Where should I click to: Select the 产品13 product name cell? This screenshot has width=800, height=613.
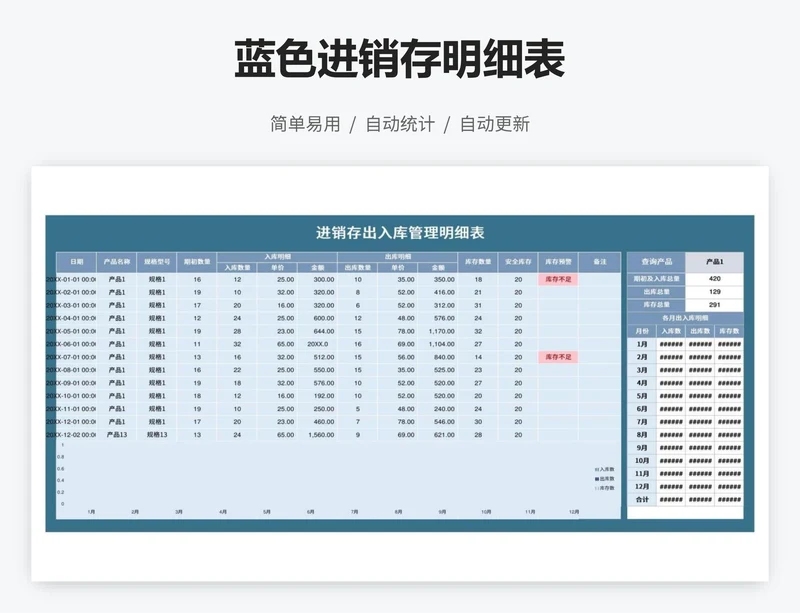pyautogui.click(x=117, y=435)
